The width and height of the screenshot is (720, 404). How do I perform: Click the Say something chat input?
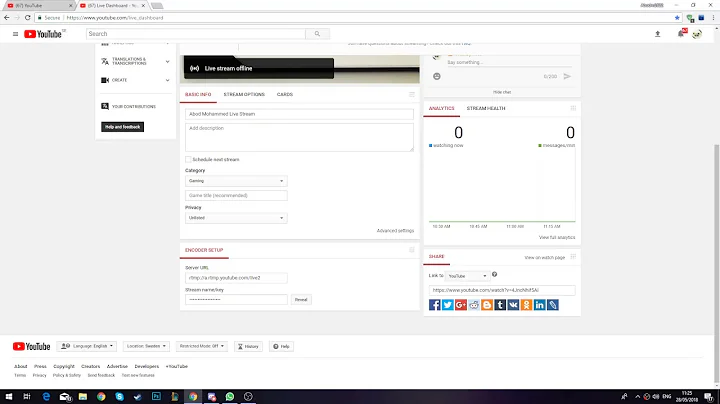coord(509,62)
